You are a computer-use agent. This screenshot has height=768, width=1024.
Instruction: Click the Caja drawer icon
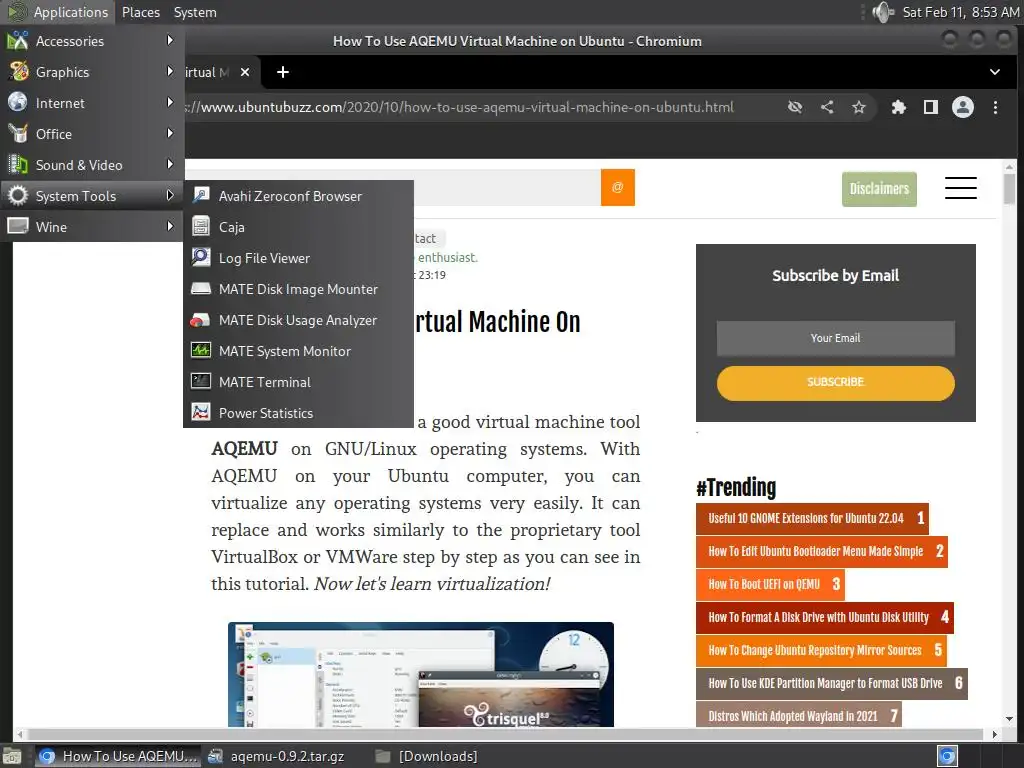200,227
